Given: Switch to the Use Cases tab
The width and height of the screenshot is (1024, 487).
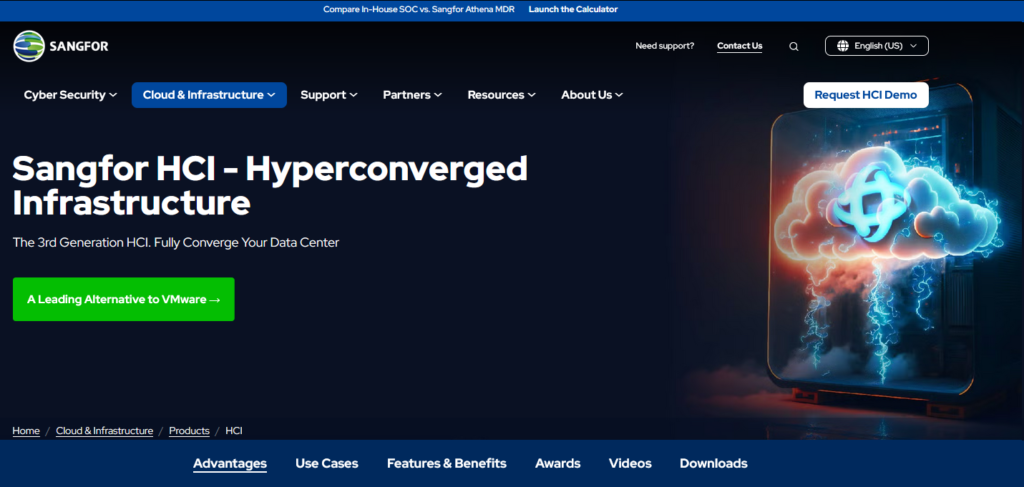Looking at the screenshot, I should (326, 464).
